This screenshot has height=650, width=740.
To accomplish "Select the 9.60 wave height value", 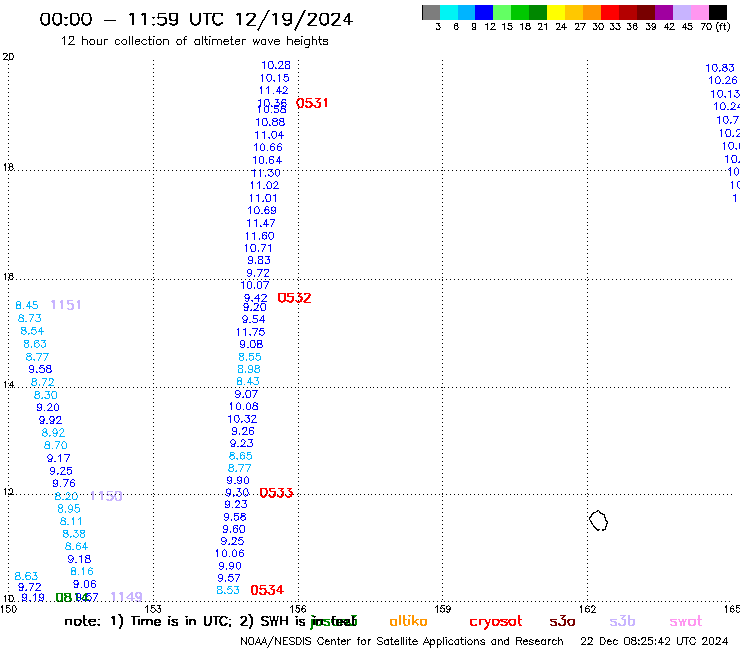I will pyautogui.click(x=234, y=529).
